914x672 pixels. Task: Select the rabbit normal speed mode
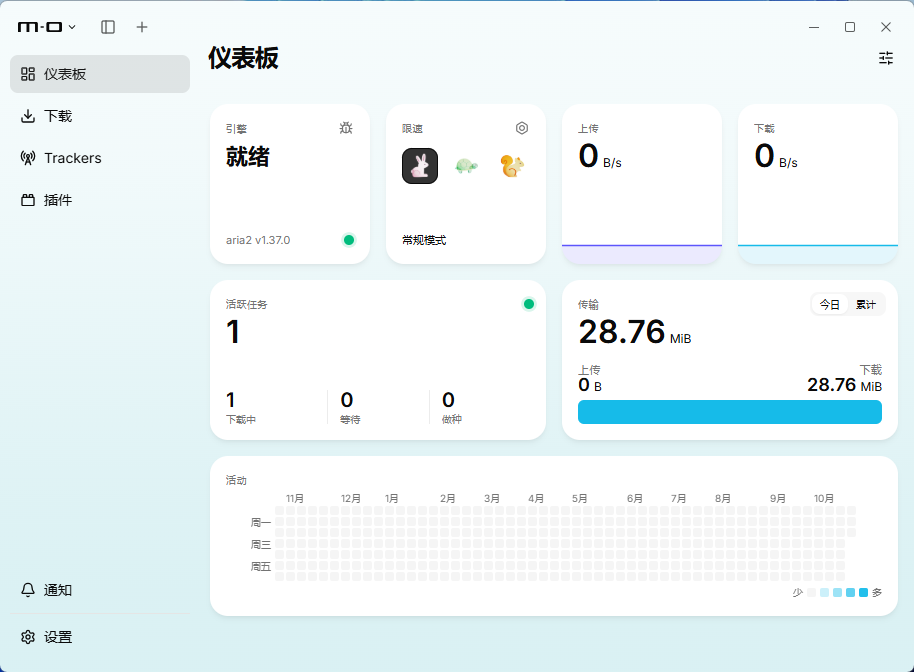coord(420,166)
